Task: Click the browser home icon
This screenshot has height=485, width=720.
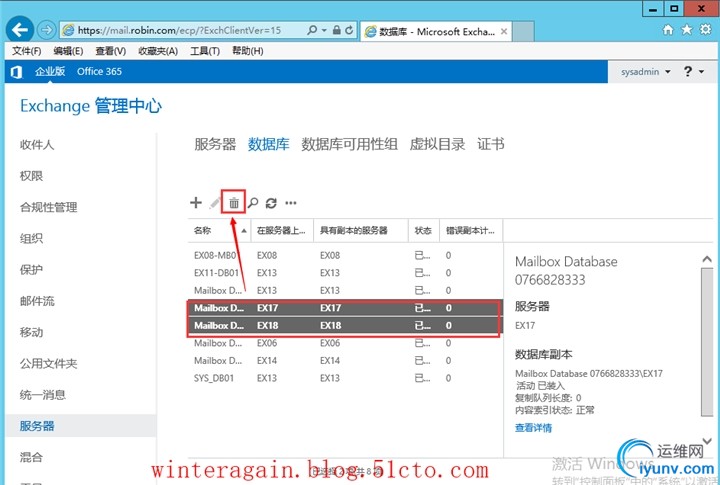Action: tap(668, 30)
